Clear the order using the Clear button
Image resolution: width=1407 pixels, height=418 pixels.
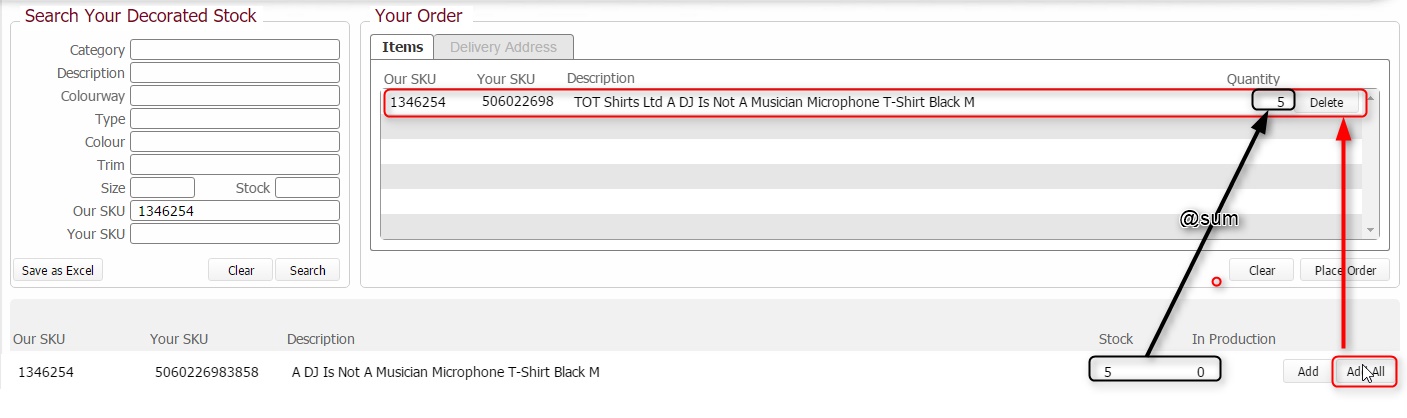click(x=1261, y=270)
